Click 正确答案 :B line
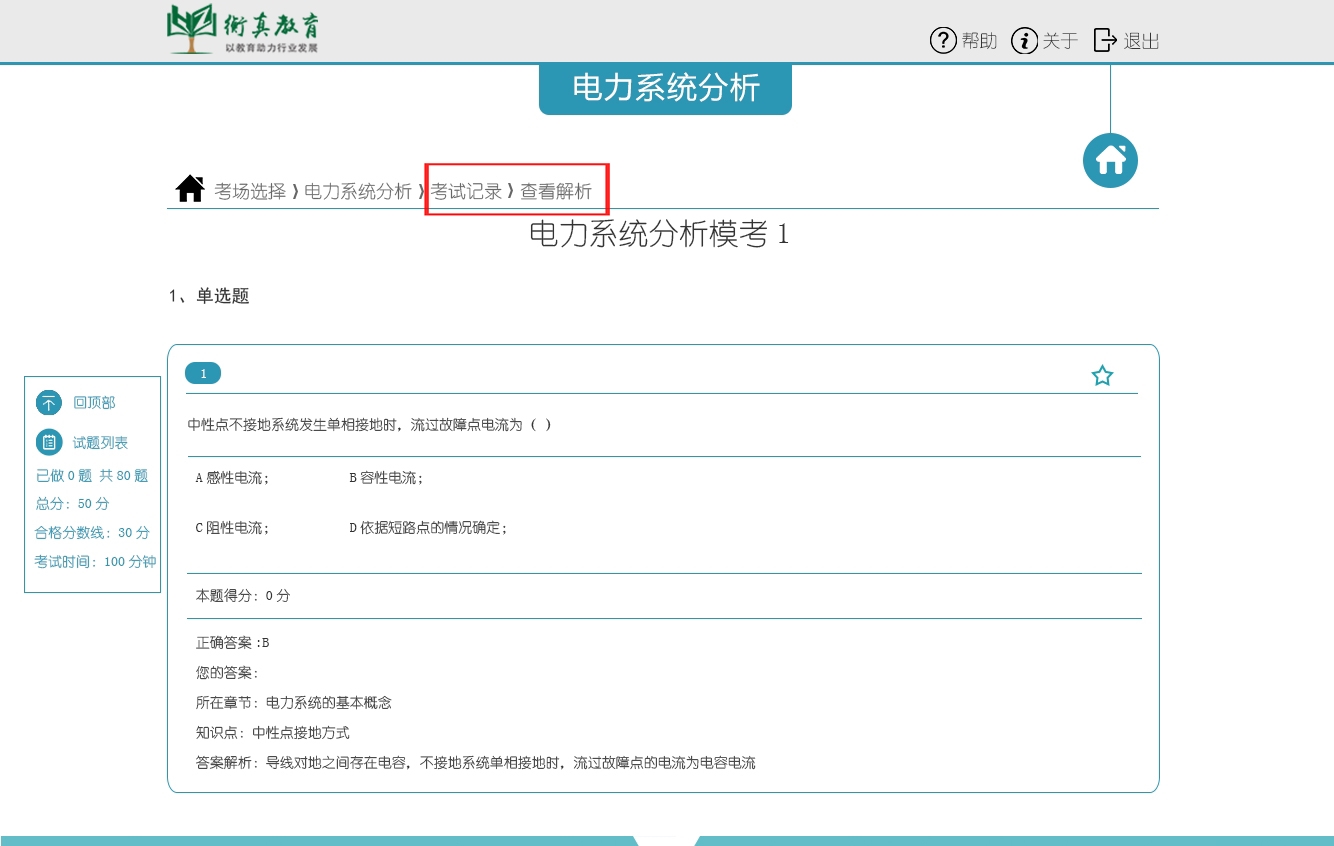Screen dimensions: 1334x846 pos(233,643)
